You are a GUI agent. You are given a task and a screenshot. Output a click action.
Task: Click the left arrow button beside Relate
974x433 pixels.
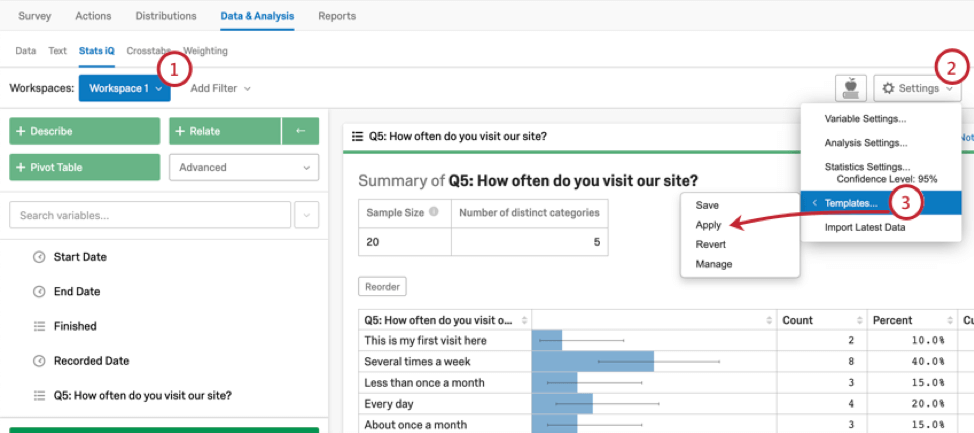pyautogui.click(x=300, y=131)
